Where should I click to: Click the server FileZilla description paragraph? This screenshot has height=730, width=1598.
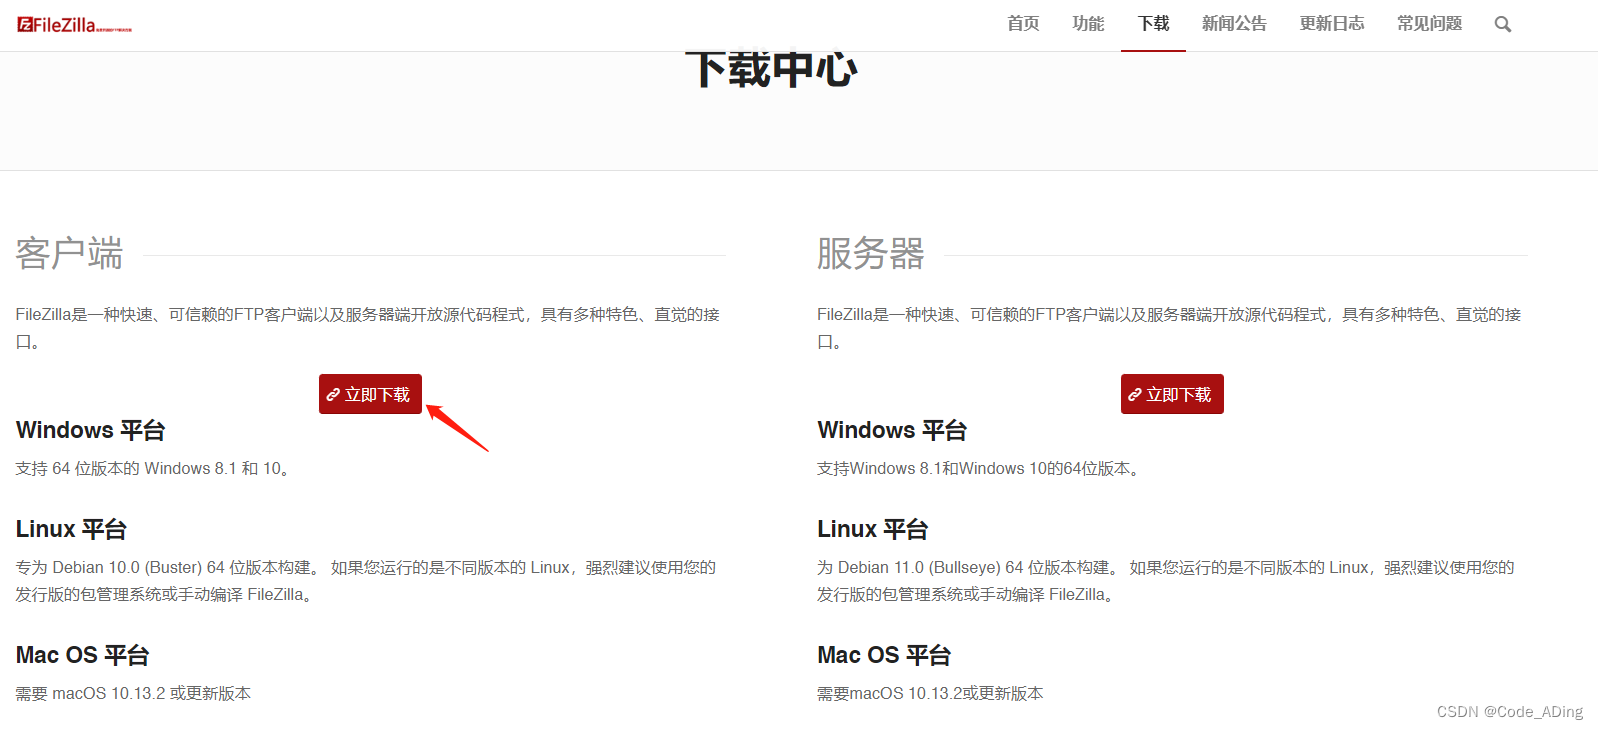pyautogui.click(x=1169, y=328)
